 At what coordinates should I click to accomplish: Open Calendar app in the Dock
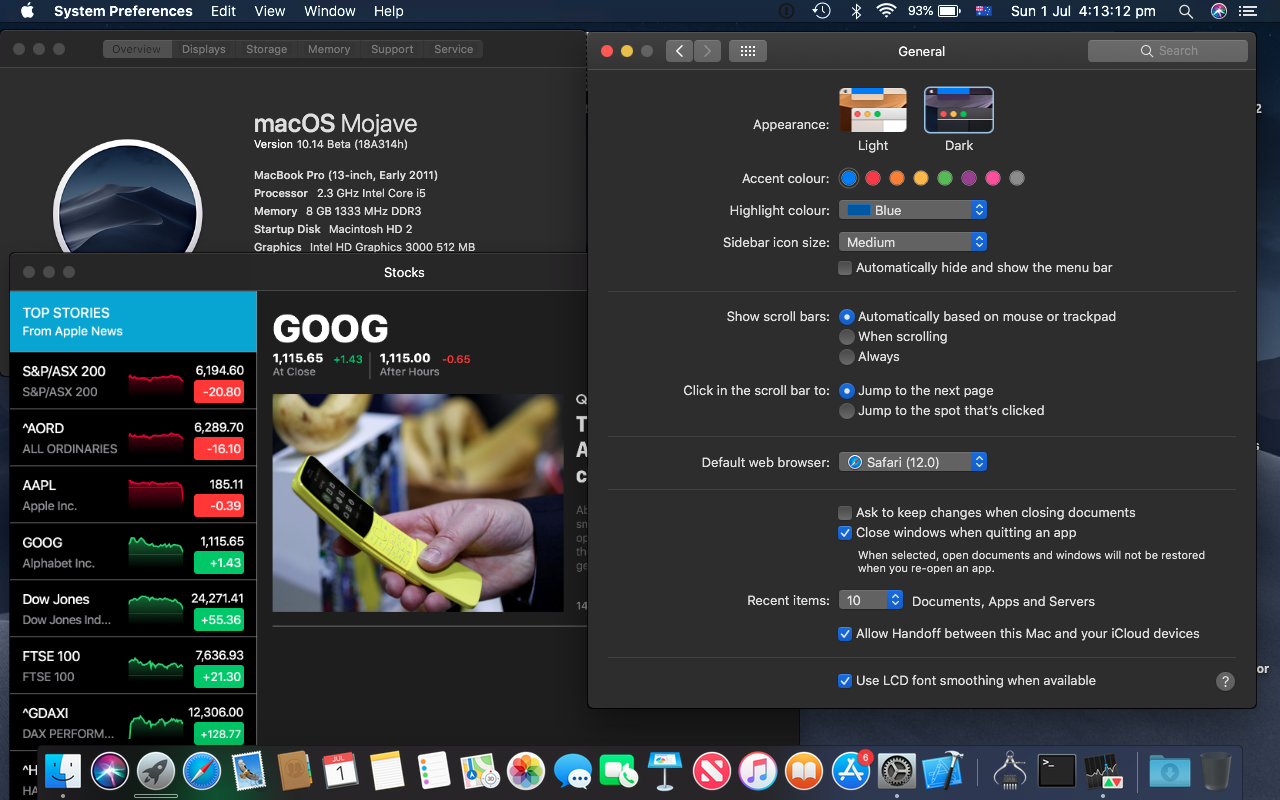pyautogui.click(x=341, y=771)
